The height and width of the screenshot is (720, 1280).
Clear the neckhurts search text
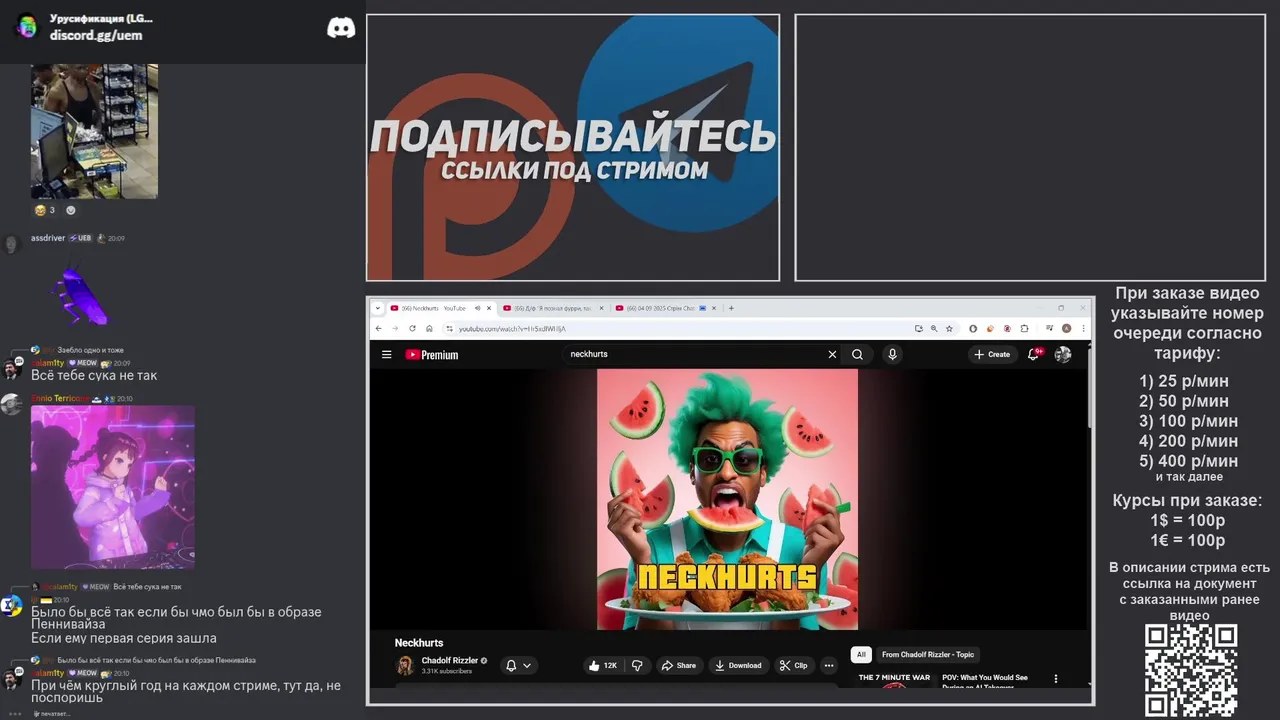pos(832,354)
